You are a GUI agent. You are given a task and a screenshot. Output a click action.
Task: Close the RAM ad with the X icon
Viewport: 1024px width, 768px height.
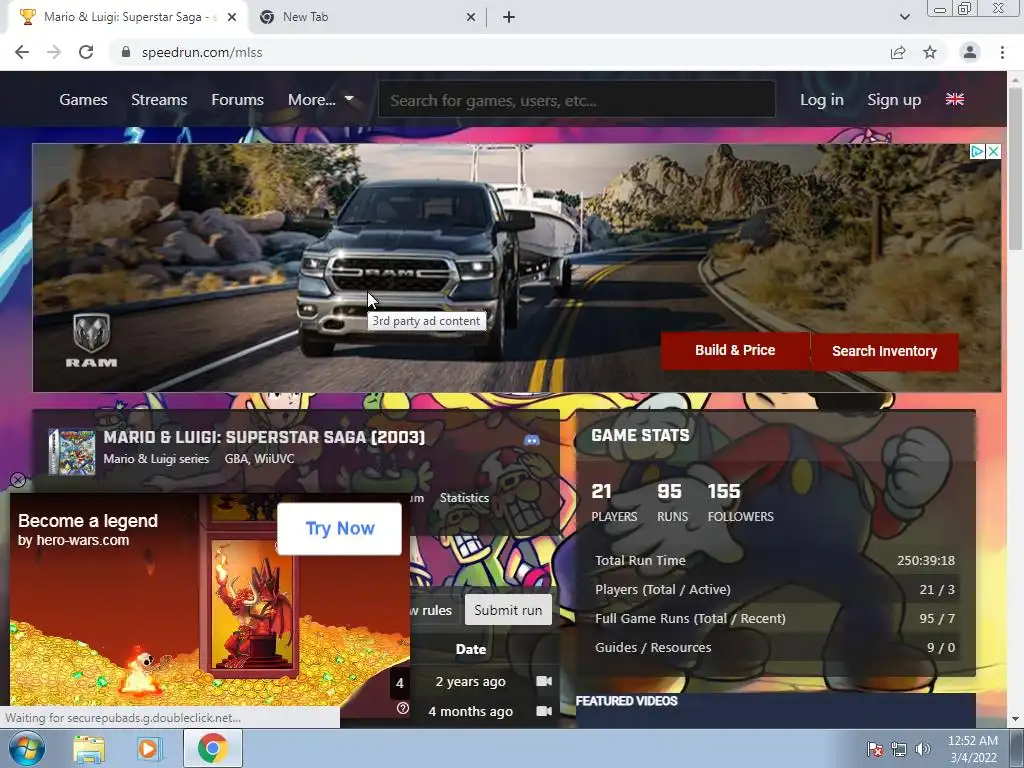[993, 152]
